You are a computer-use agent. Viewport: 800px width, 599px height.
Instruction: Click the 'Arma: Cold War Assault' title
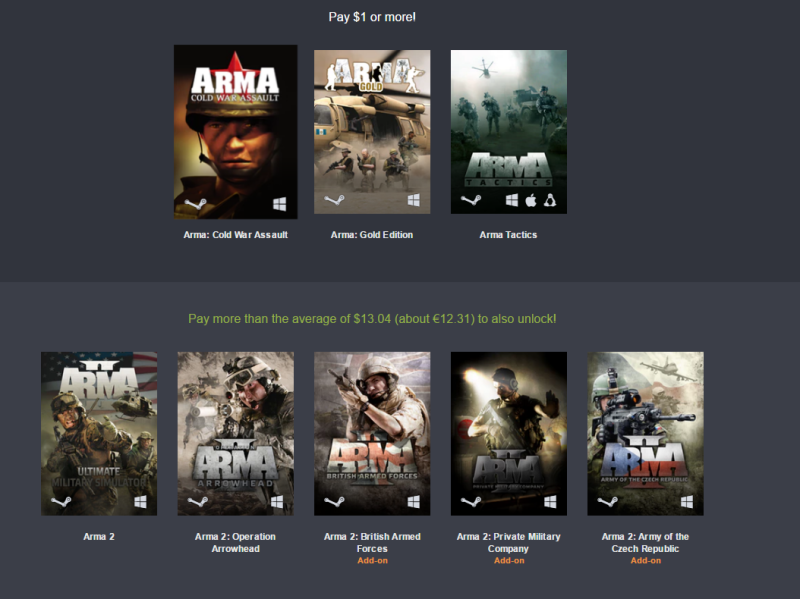pyautogui.click(x=236, y=235)
